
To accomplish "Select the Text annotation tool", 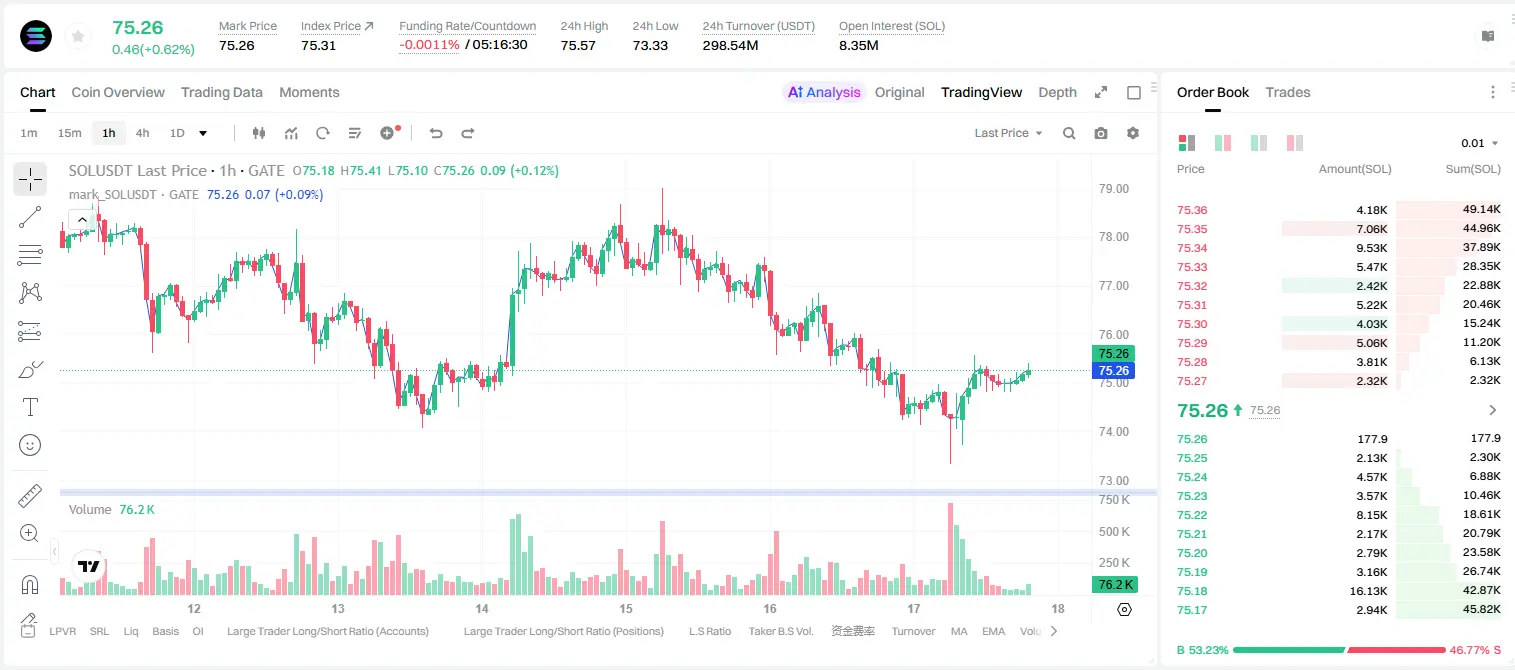I will (x=30, y=407).
